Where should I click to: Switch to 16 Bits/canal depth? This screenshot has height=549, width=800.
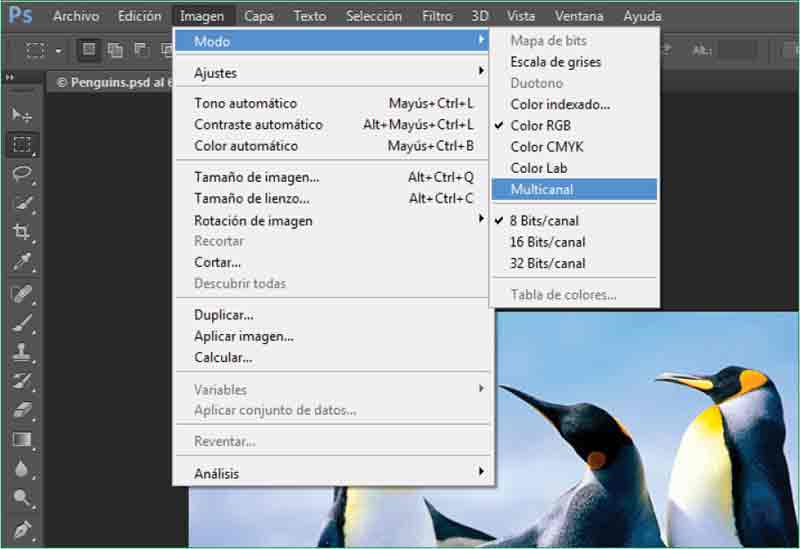pyautogui.click(x=547, y=242)
